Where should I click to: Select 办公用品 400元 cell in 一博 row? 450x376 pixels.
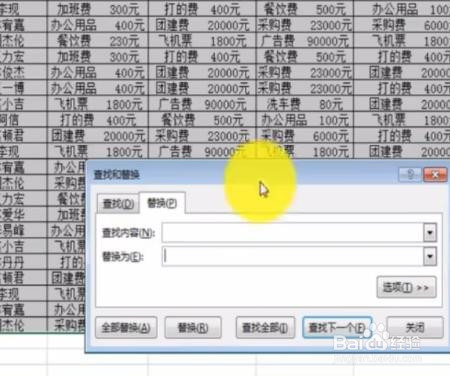98,88
